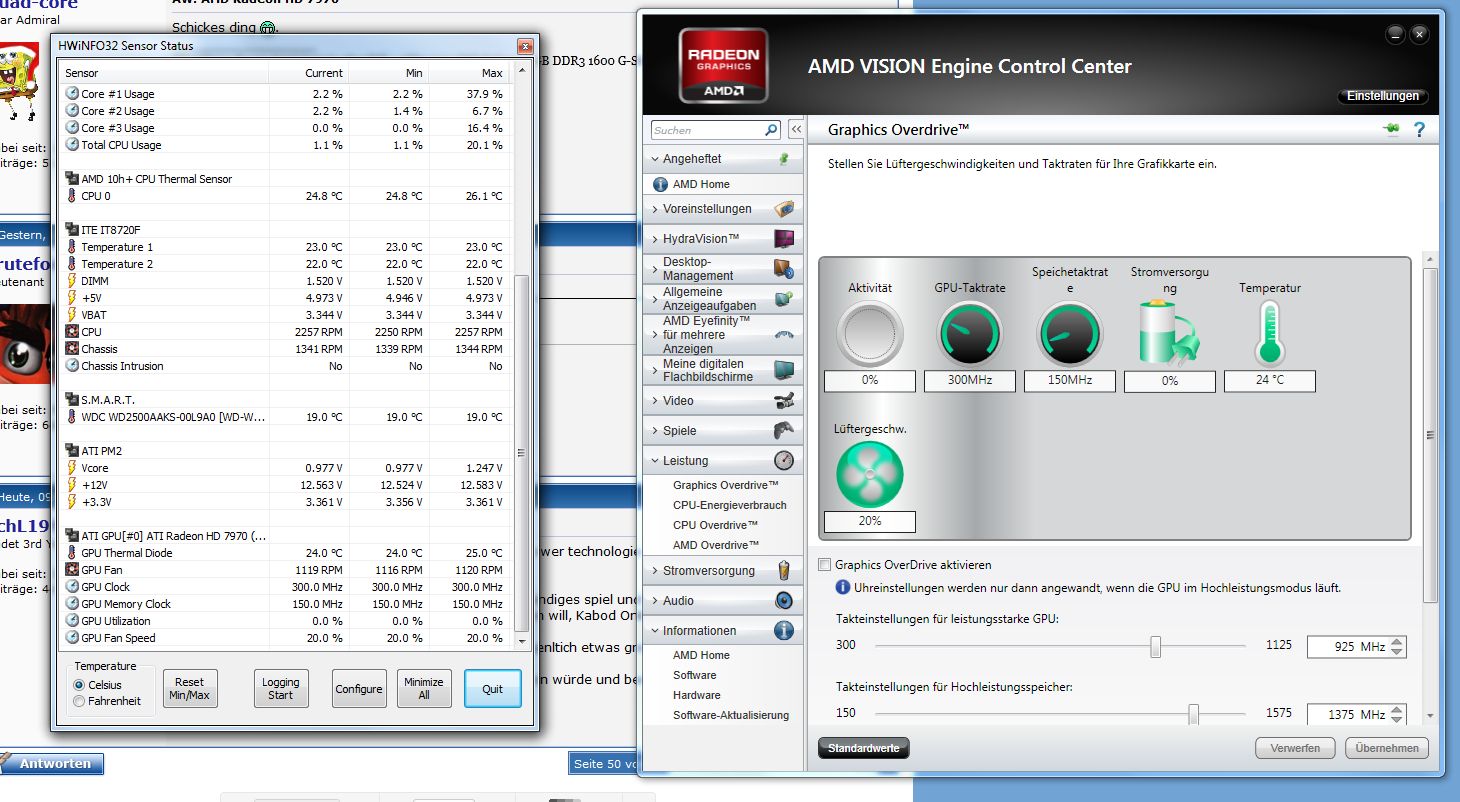Click the S.M.A.R.T. drive group icon
Viewport: 1460px width, 802px height.
click(x=72, y=400)
